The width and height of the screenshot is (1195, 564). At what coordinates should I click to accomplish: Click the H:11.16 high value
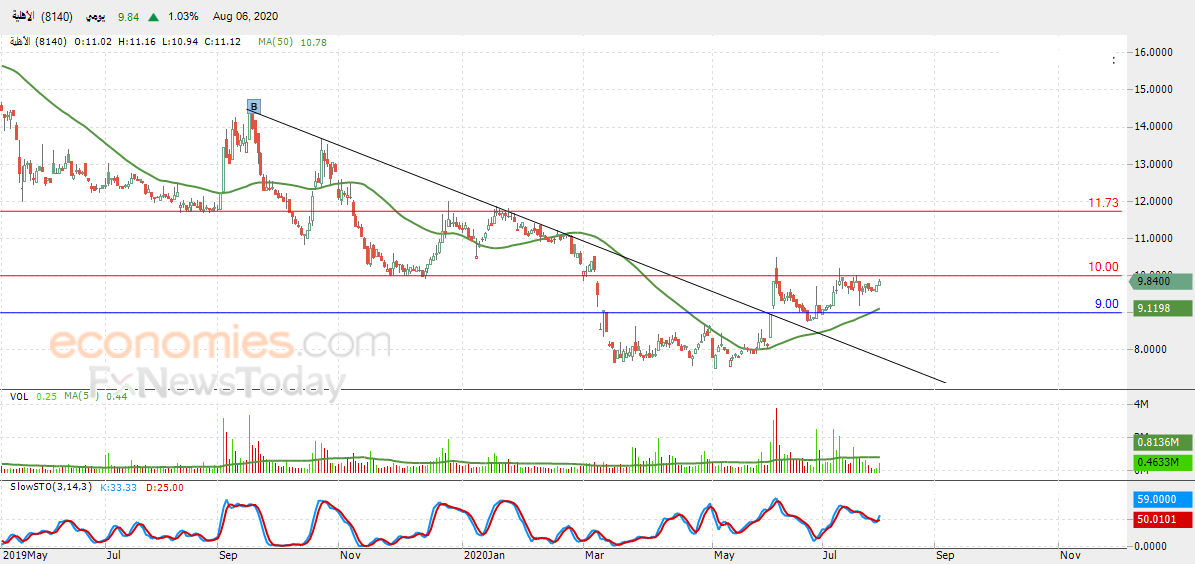pos(137,42)
